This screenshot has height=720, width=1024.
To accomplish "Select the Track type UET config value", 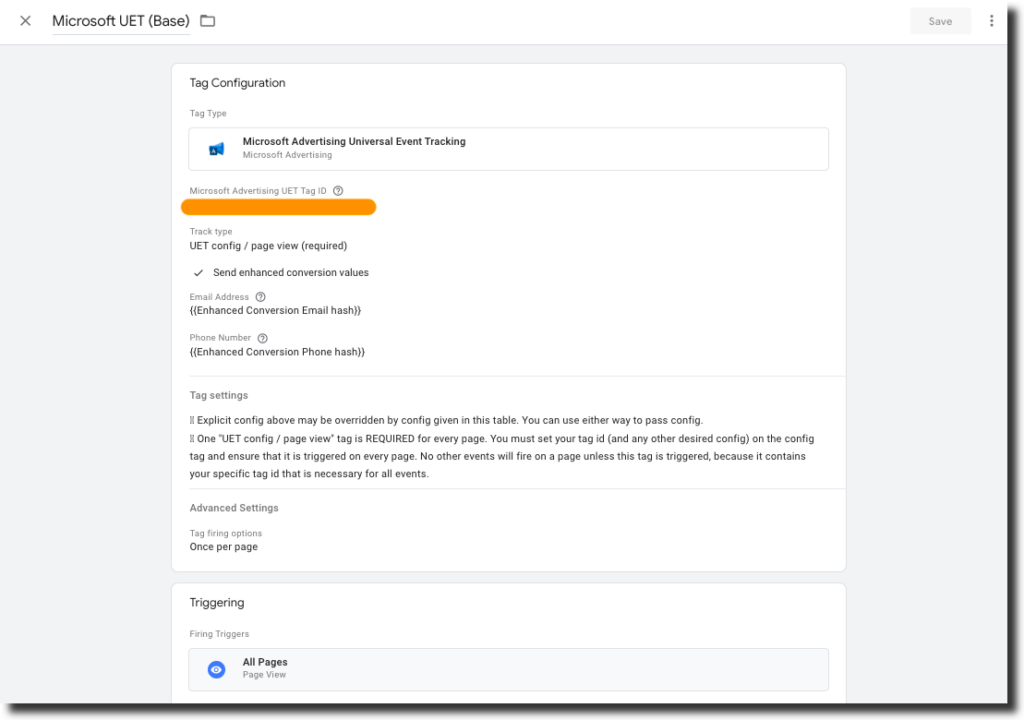I will [268, 246].
